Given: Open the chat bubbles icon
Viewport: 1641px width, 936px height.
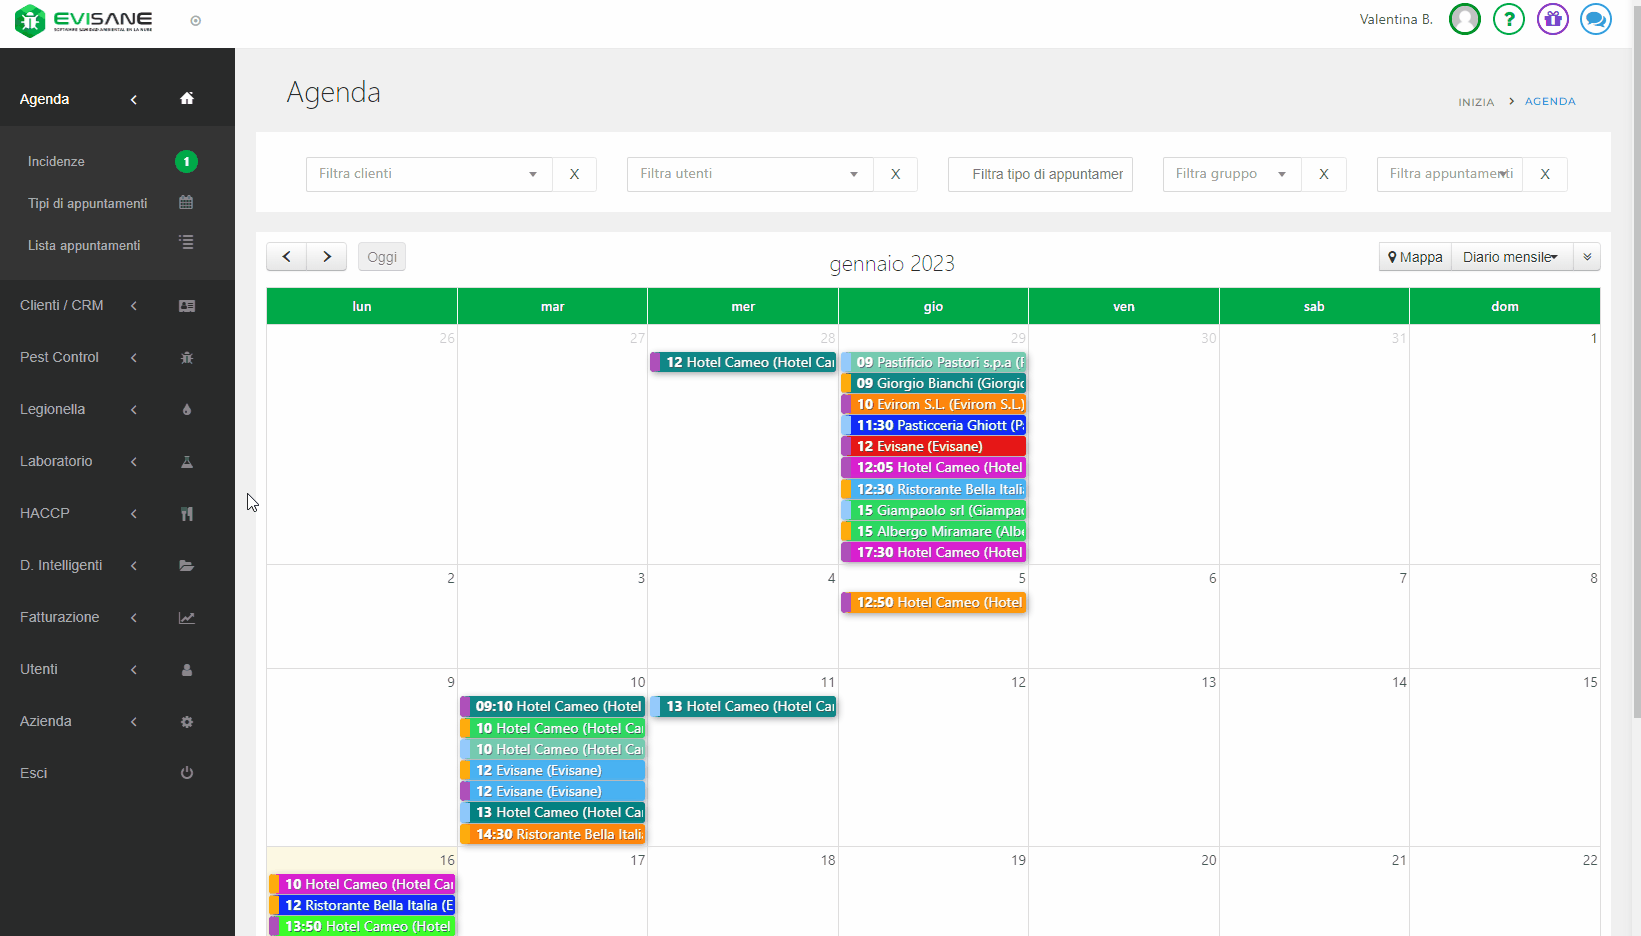Looking at the screenshot, I should pyautogui.click(x=1595, y=19).
